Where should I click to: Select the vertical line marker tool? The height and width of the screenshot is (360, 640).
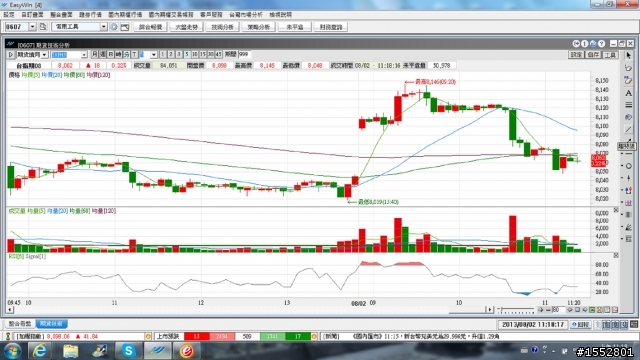point(629,178)
